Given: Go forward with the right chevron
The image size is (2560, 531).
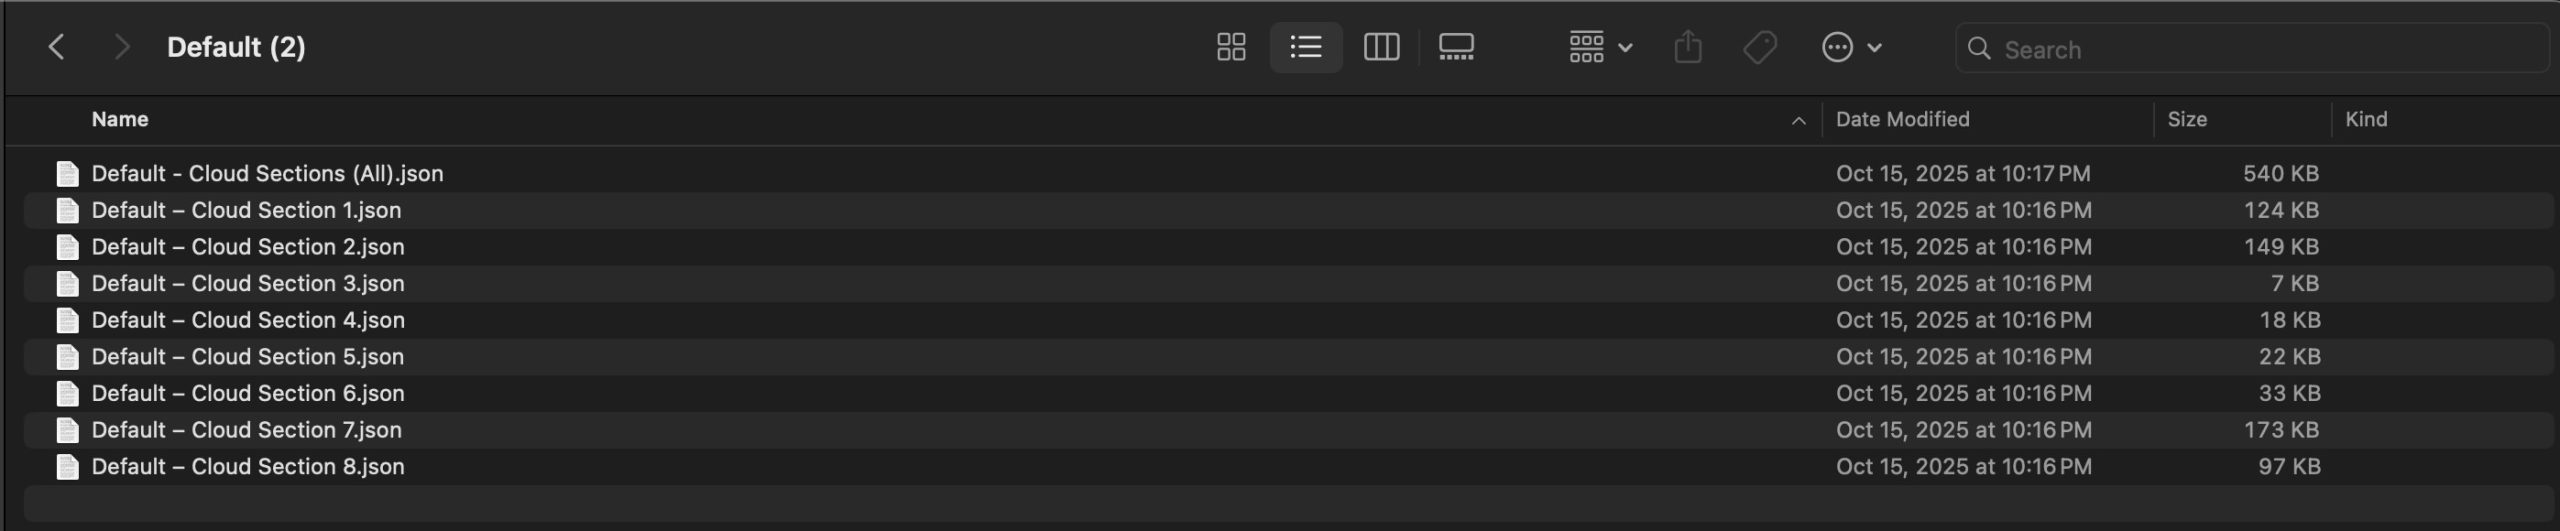Looking at the screenshot, I should 122,47.
